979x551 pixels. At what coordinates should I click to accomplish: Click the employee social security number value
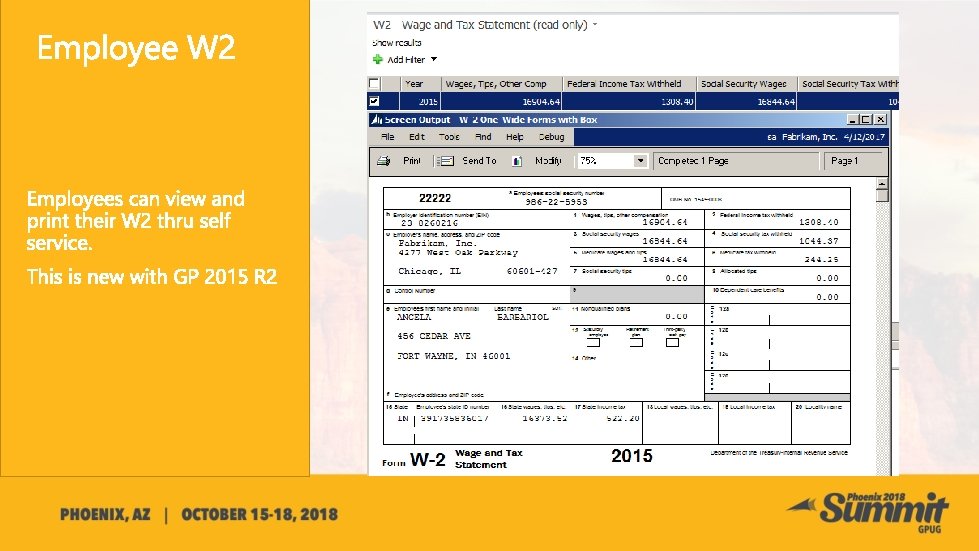point(556,202)
